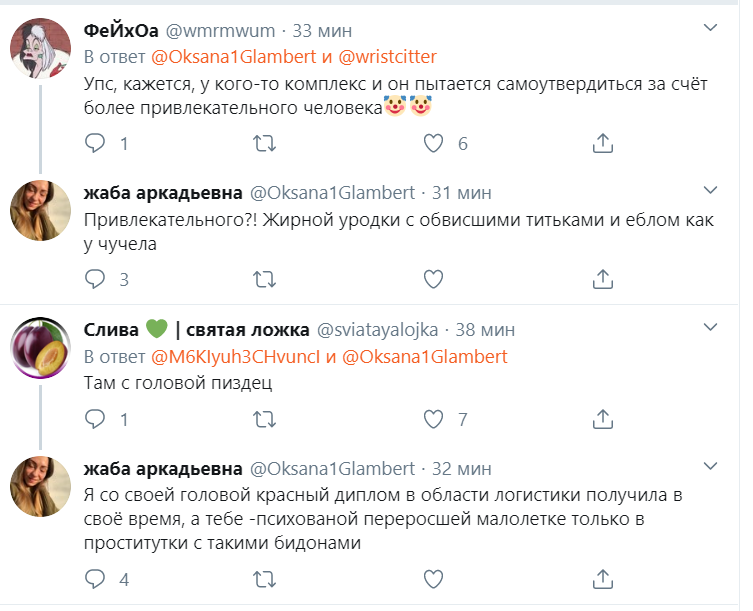Viewport: 753px width, 611px height.
Task: Expand options for the 31-minute-old tweet
Action: click(710, 190)
